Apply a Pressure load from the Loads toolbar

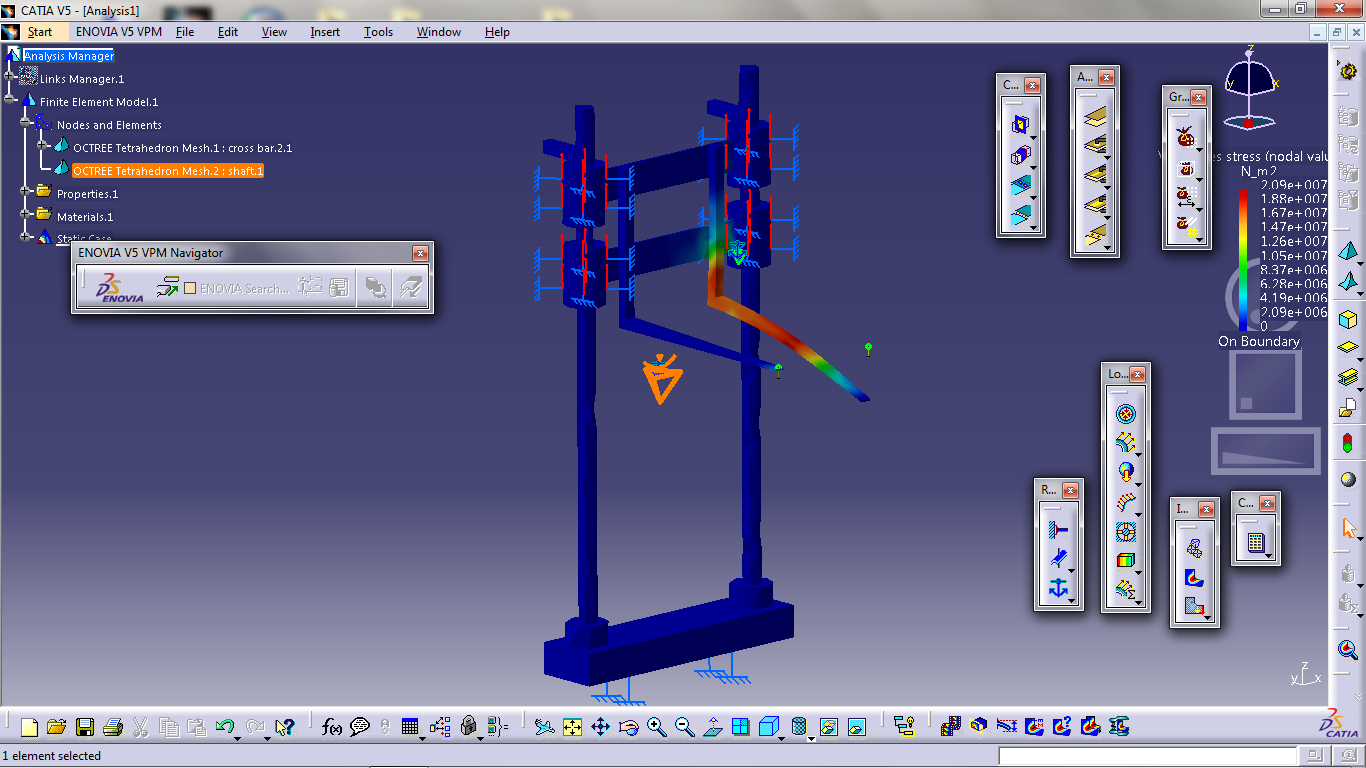point(1124,411)
